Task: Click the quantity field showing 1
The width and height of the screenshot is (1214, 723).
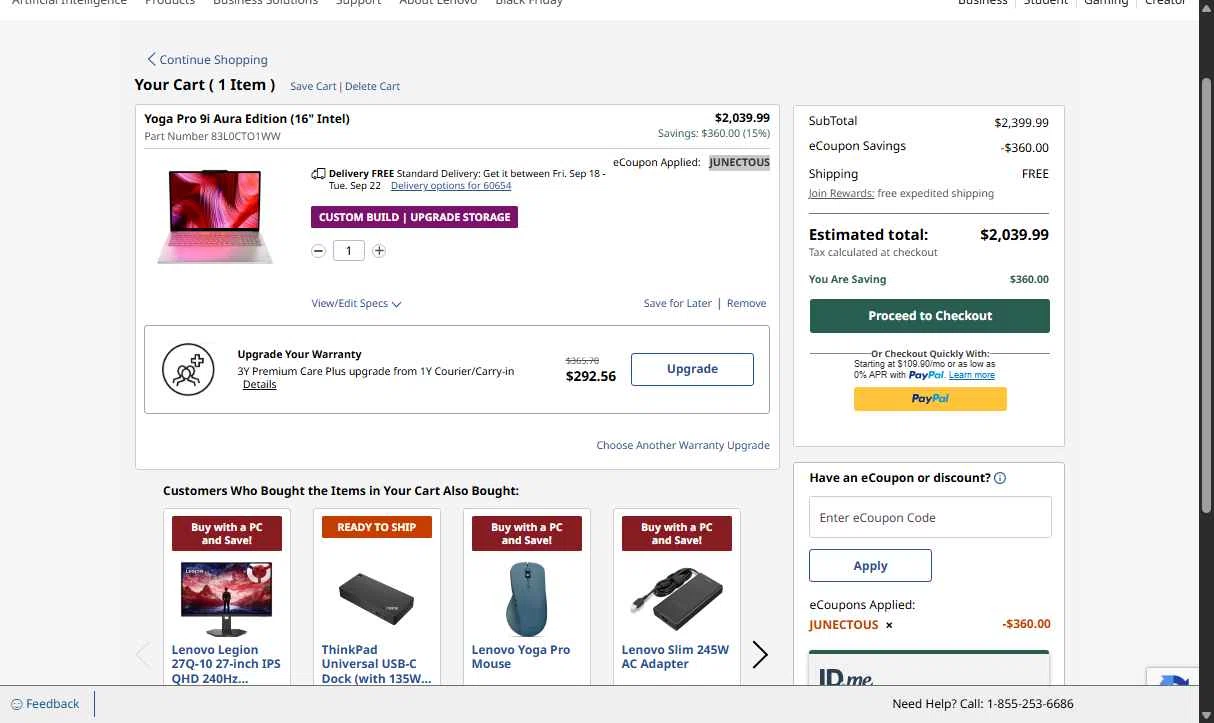Action: click(348, 251)
